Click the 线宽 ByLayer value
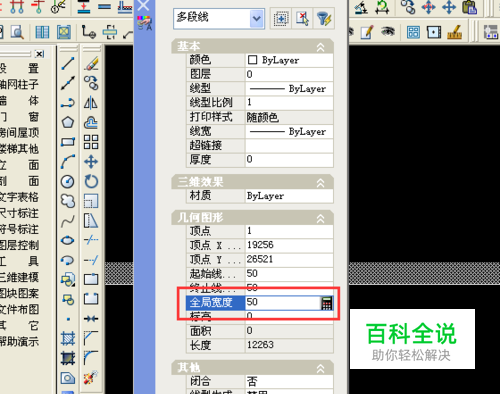Image resolution: width=500 pixels, height=394 pixels. [x=289, y=132]
